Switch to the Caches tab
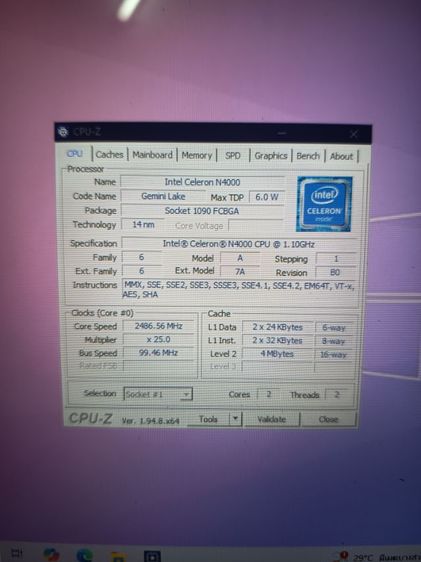This screenshot has width=421, height=562. (x=110, y=154)
